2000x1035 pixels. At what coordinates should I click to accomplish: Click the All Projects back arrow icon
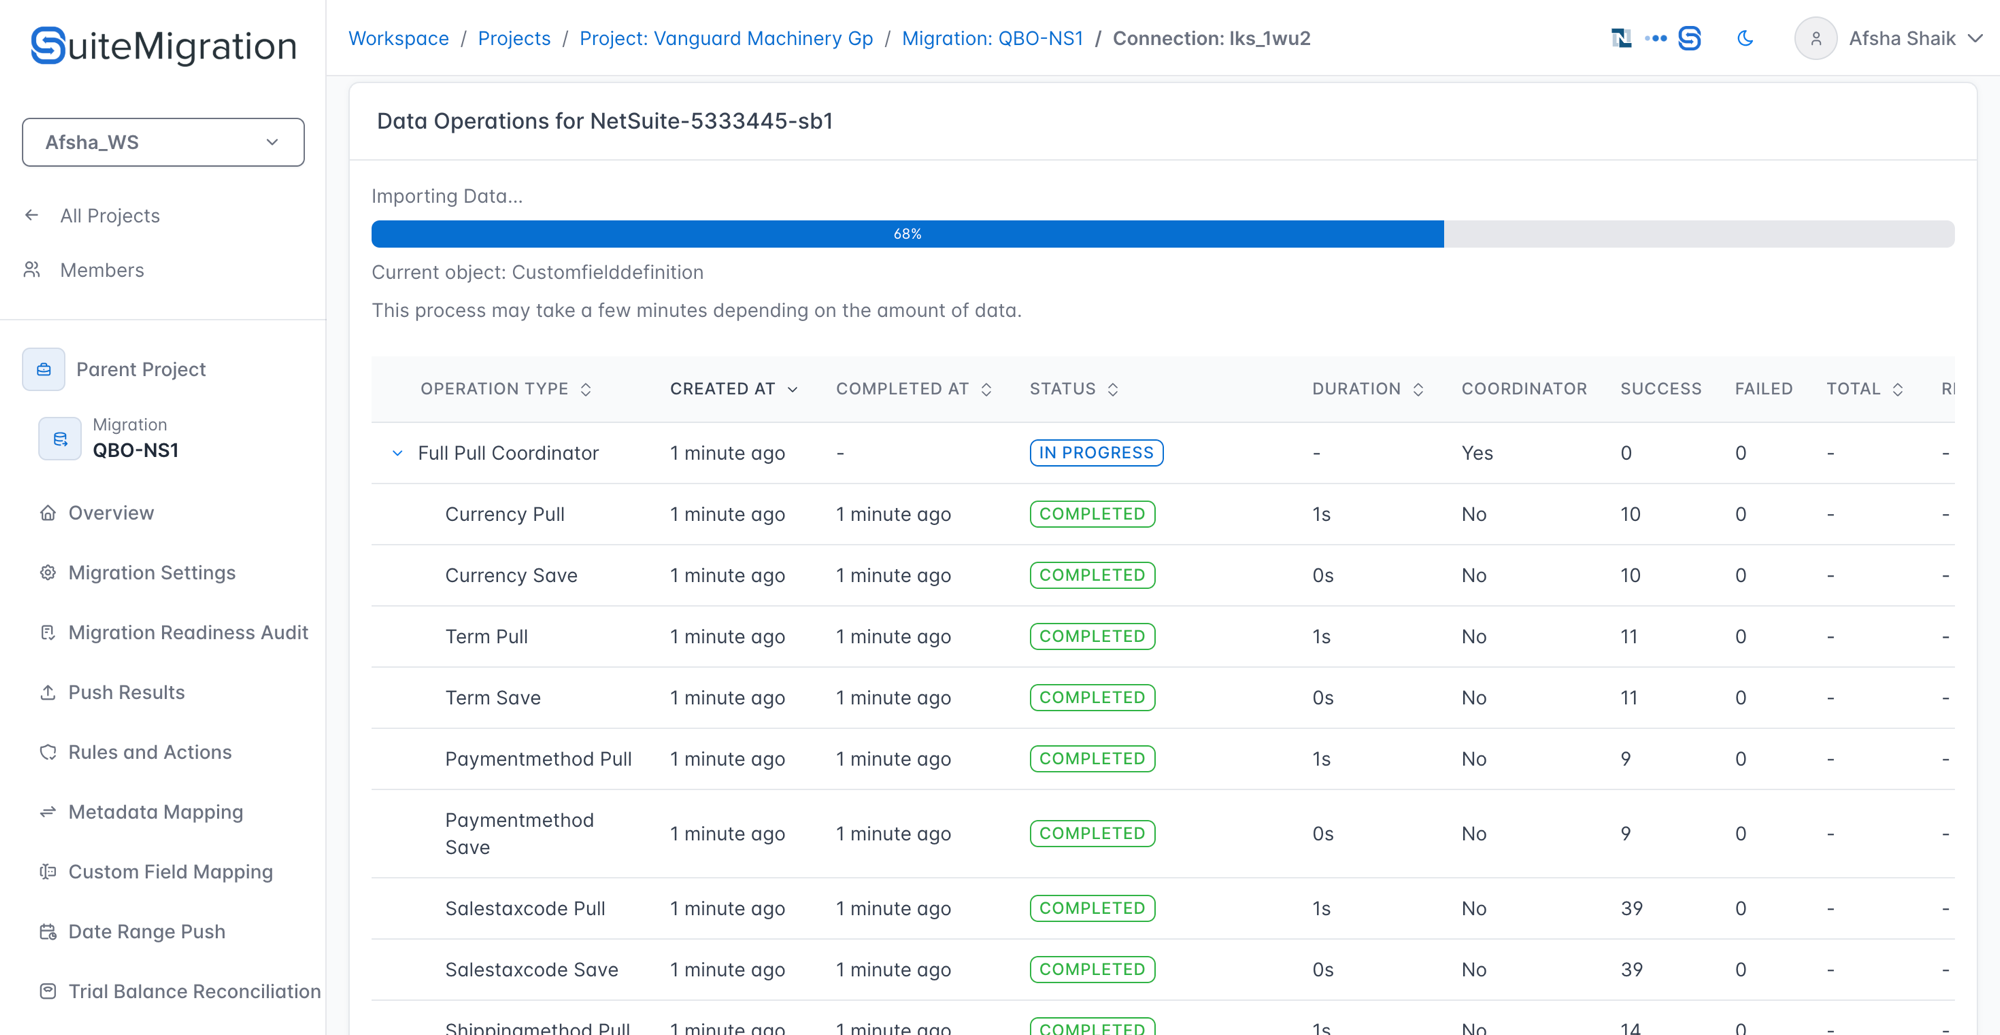pyautogui.click(x=32, y=215)
